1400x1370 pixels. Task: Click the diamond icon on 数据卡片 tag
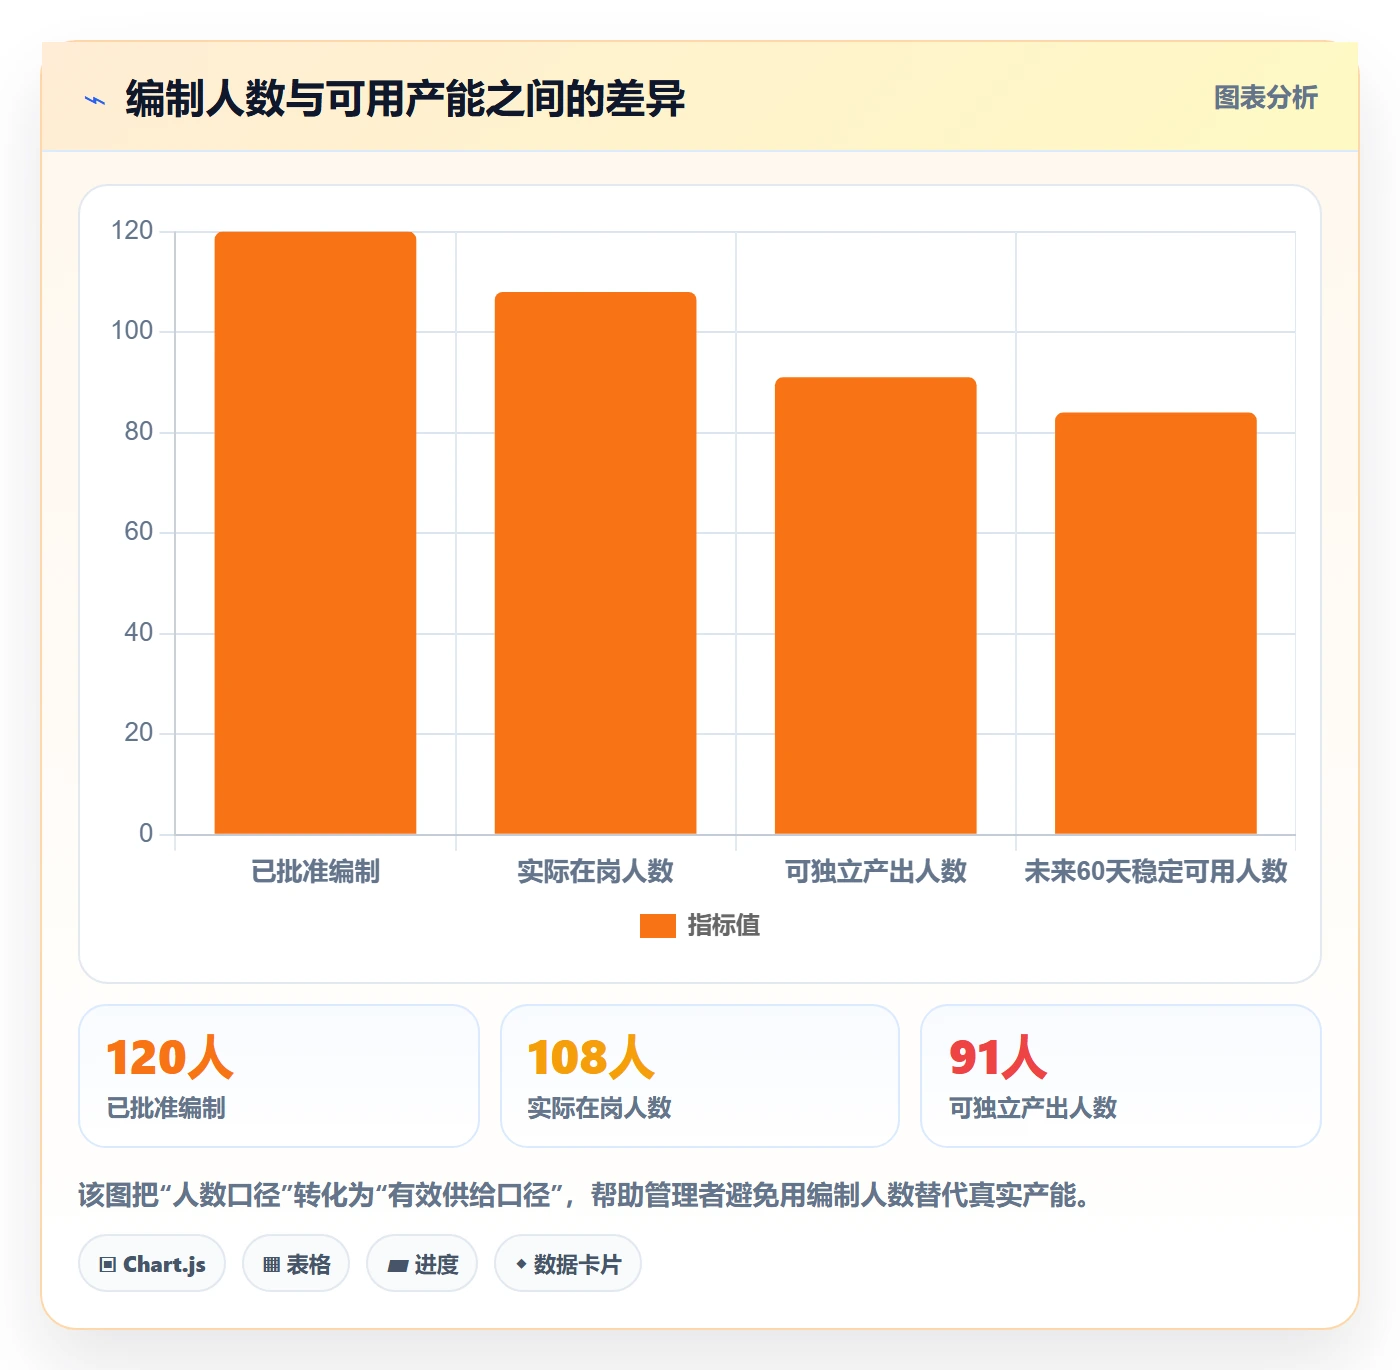(521, 1264)
